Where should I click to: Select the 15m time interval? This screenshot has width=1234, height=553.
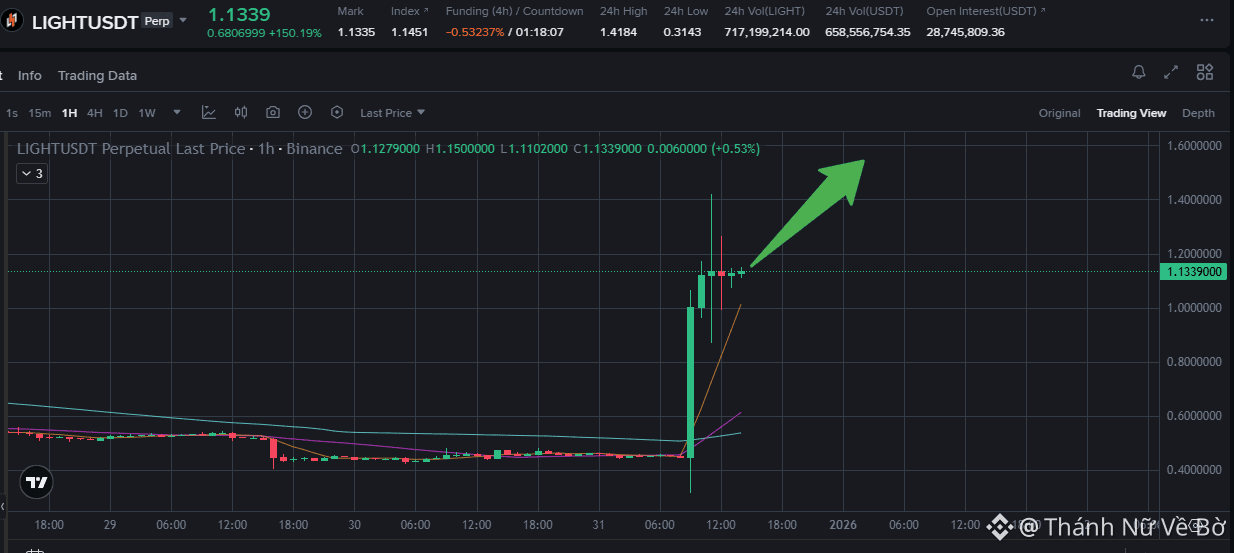(x=39, y=113)
